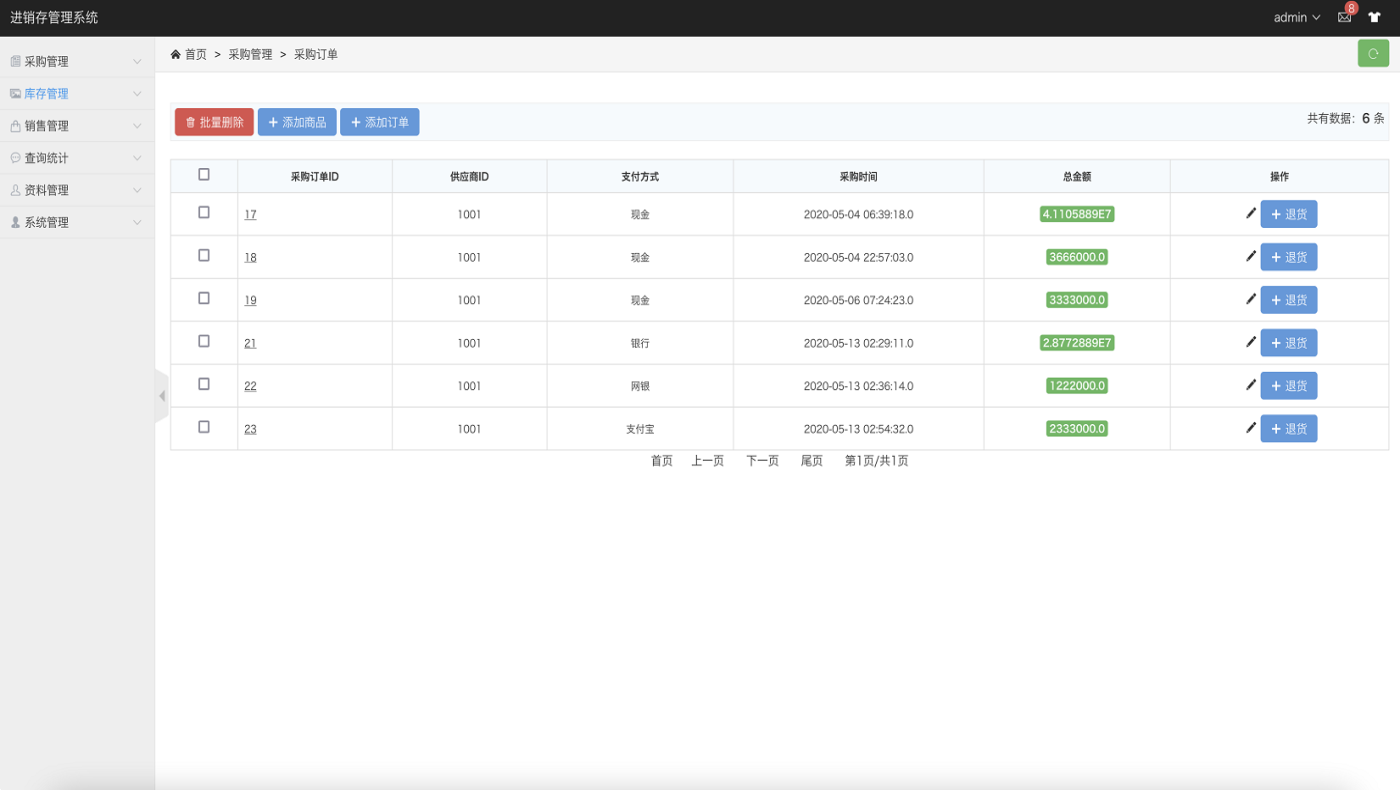
Task: Click the 库存管理 sidebar icon
Action: point(15,93)
